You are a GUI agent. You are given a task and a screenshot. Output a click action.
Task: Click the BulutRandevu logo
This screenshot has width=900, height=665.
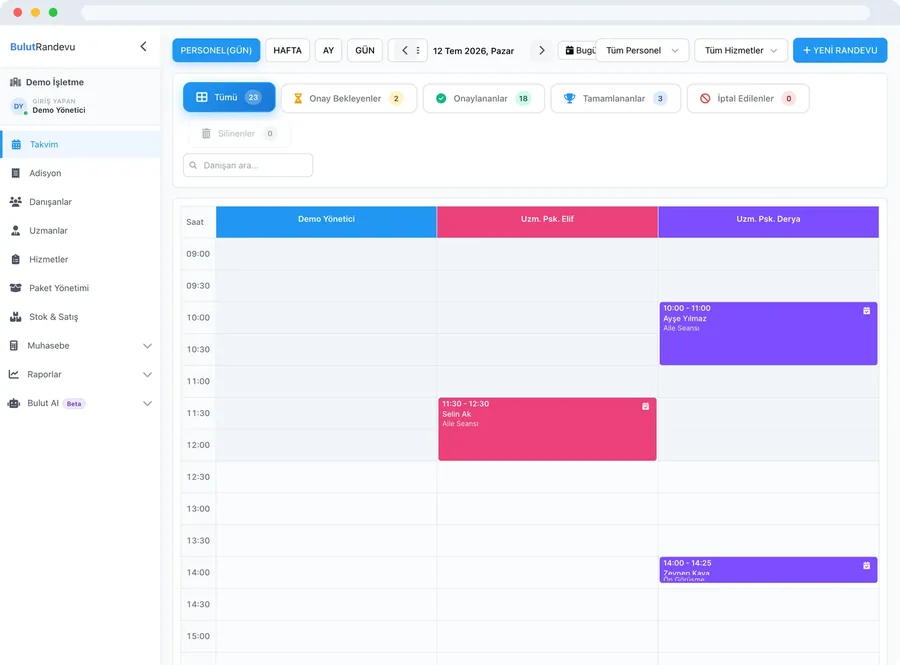click(42, 46)
